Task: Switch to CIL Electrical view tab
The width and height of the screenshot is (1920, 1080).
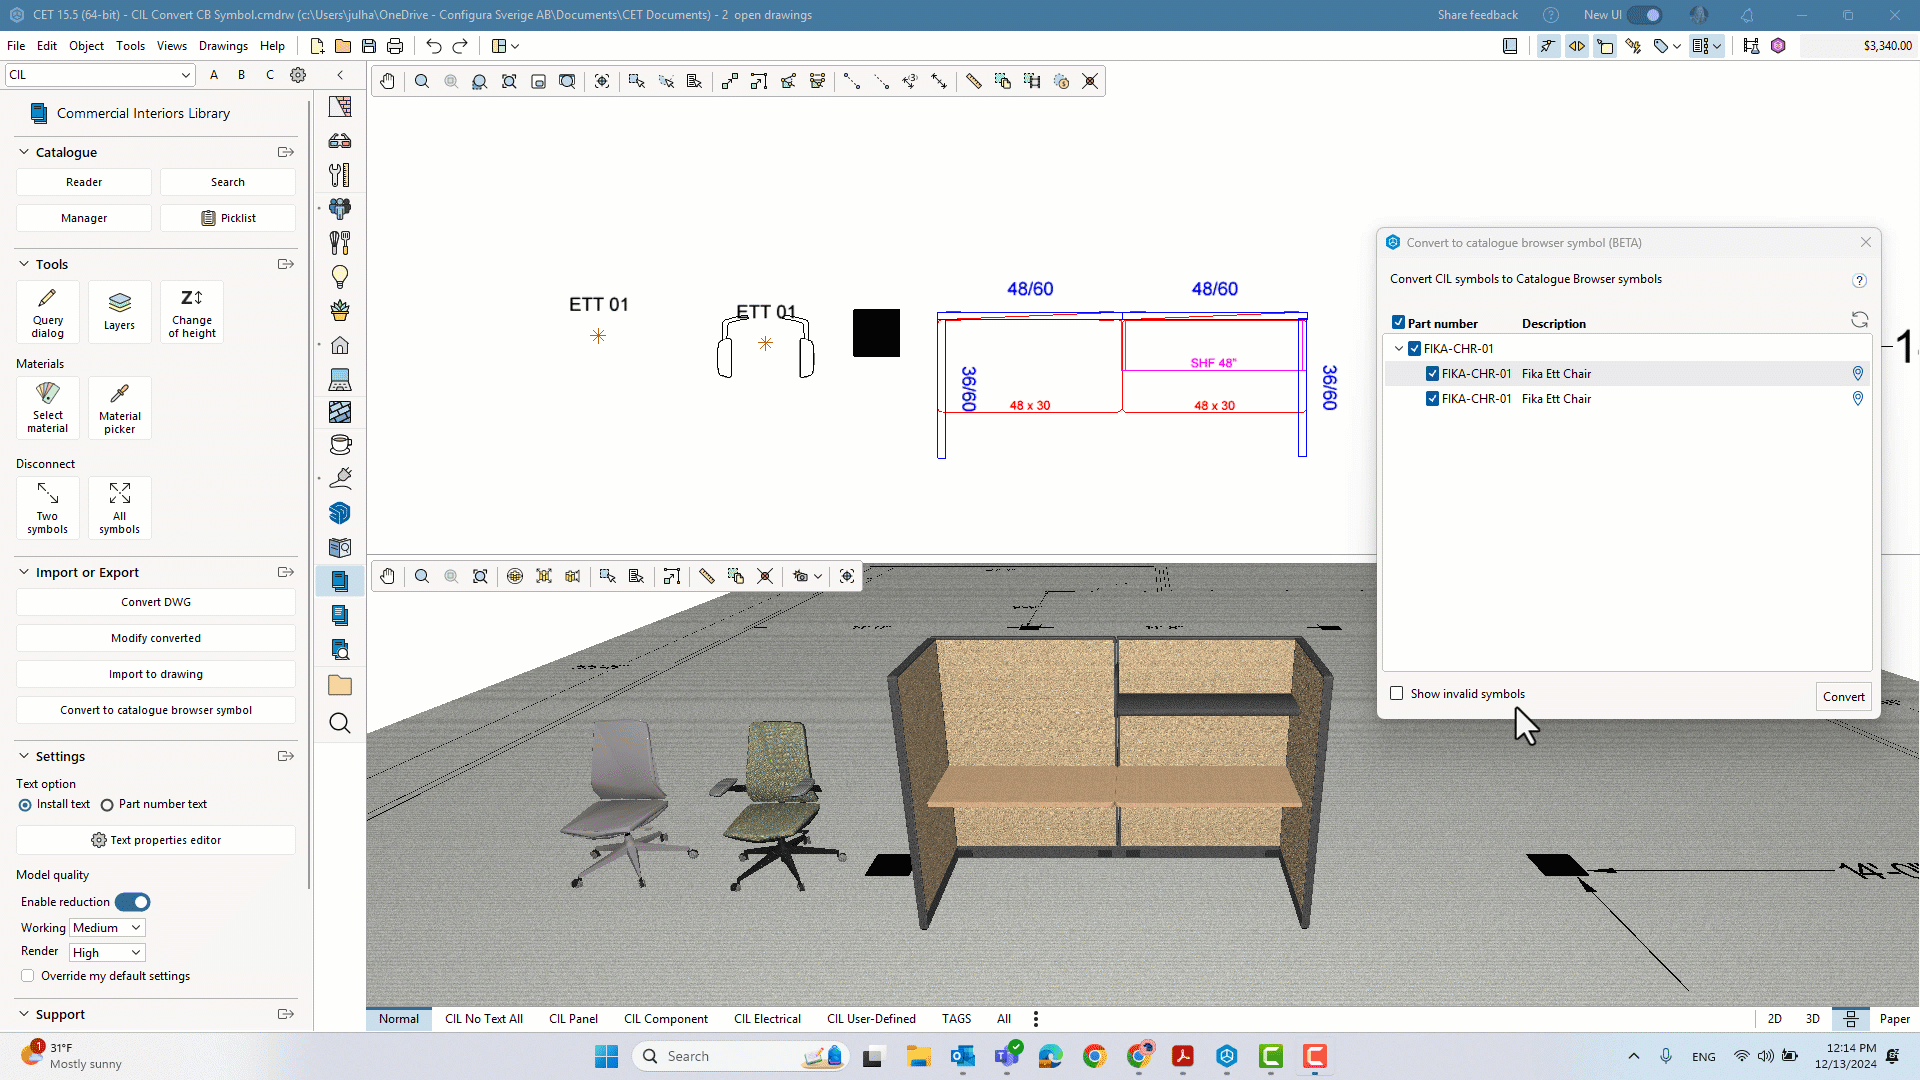Action: click(x=767, y=1019)
